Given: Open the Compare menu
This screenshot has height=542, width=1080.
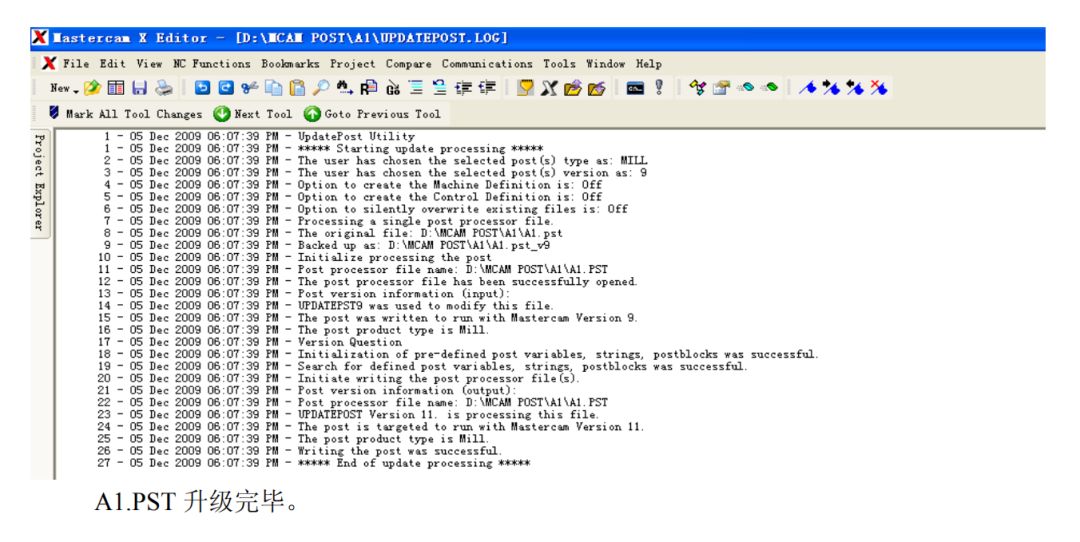Looking at the screenshot, I should point(408,63).
